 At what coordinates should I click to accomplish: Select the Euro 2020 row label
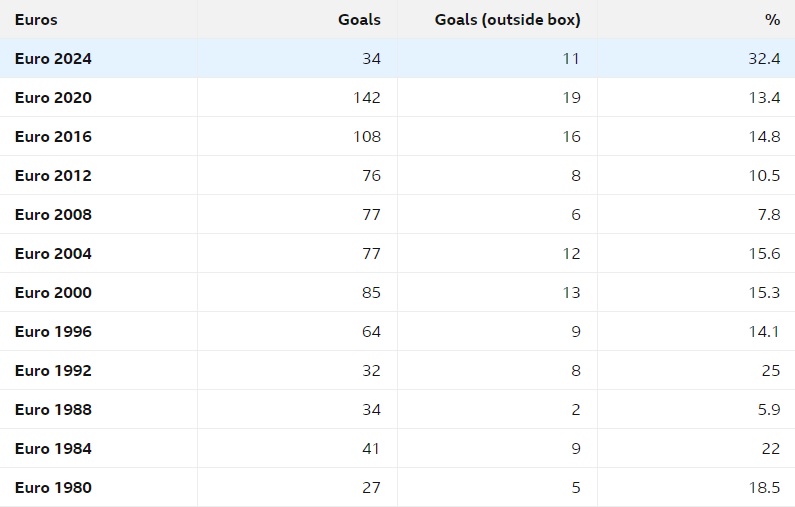pyautogui.click(x=53, y=98)
